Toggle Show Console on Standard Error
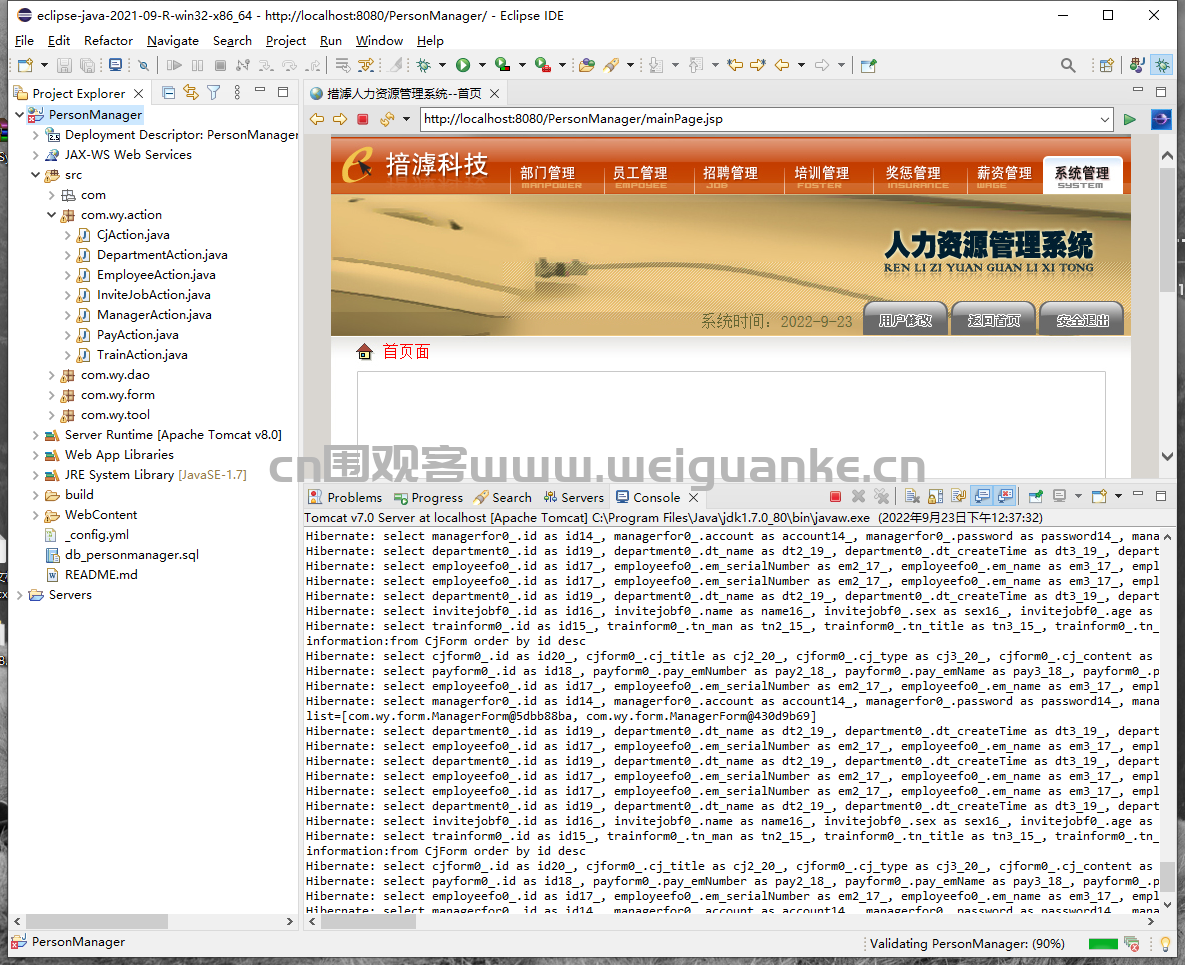The height and width of the screenshot is (965, 1185). [1006, 496]
